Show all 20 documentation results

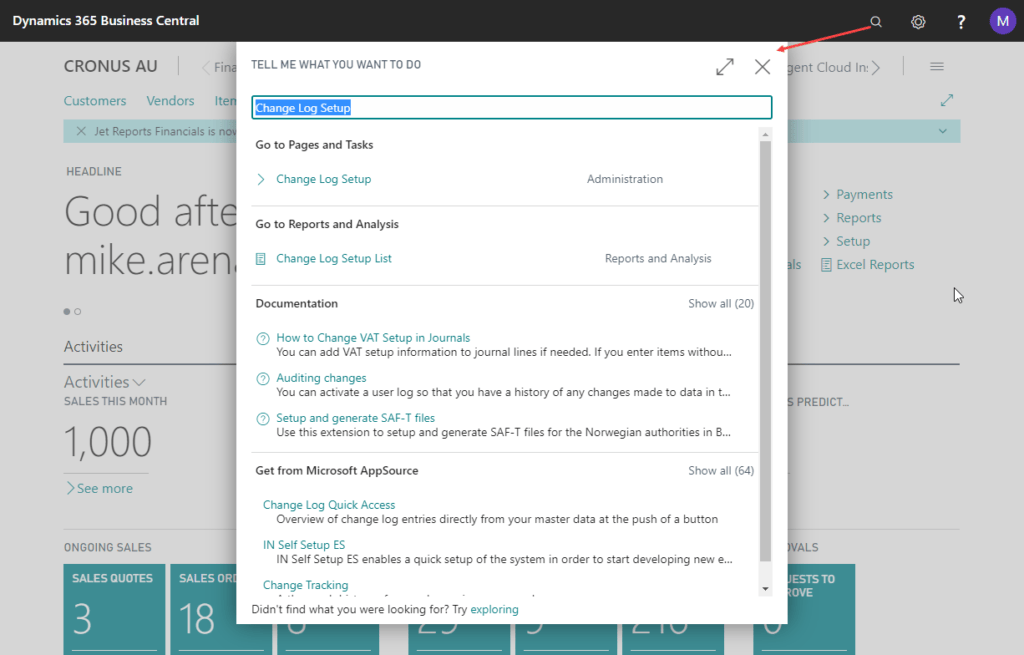coord(721,304)
